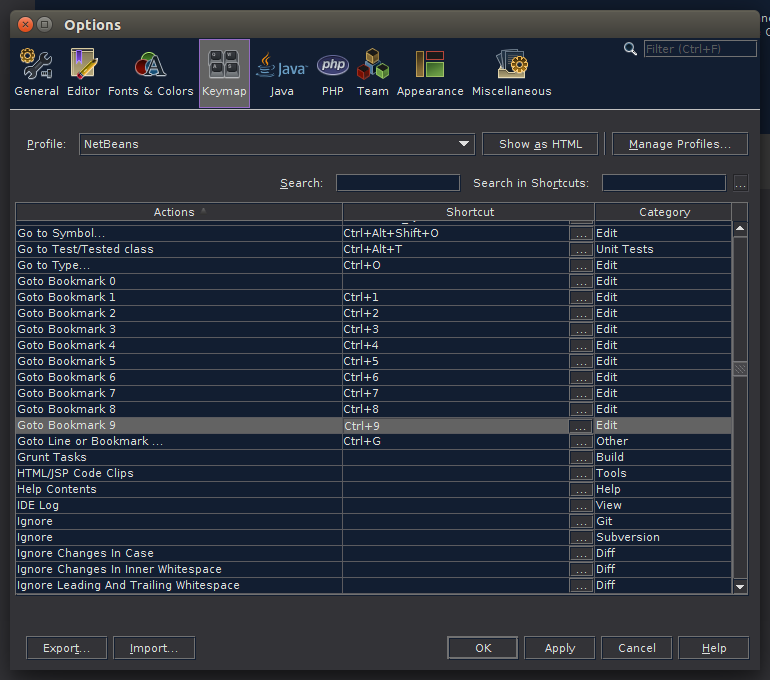Select the Keymap category
This screenshot has width=770, height=680.
coord(224,73)
